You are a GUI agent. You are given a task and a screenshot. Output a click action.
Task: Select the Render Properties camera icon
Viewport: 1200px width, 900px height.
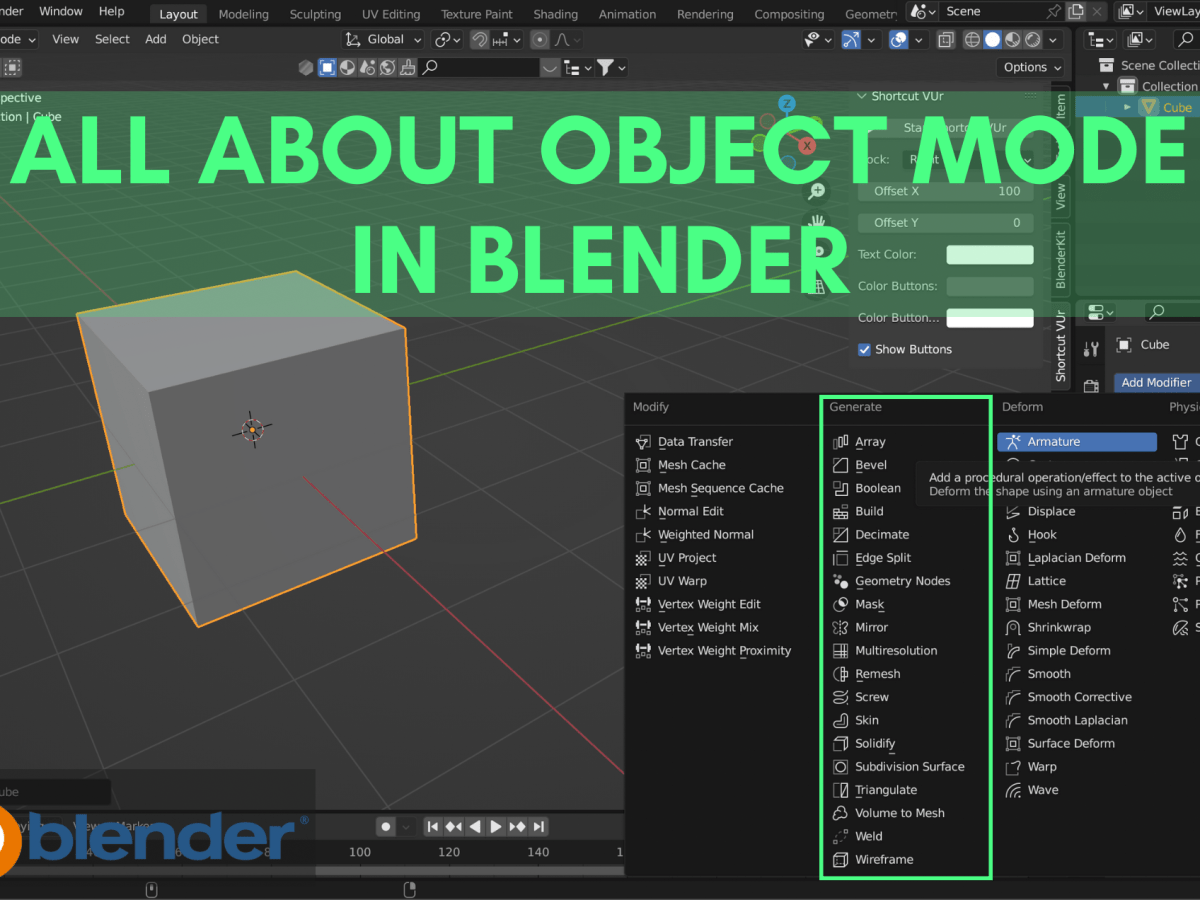[1091, 386]
